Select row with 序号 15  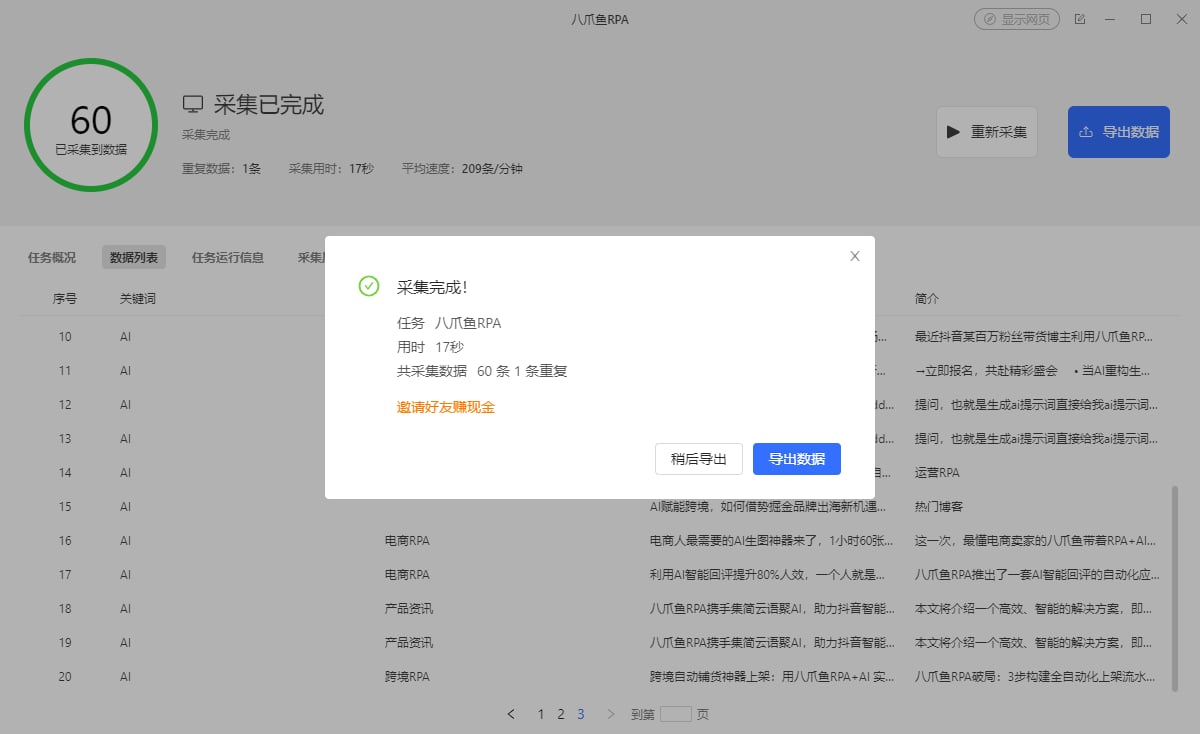(x=600, y=507)
